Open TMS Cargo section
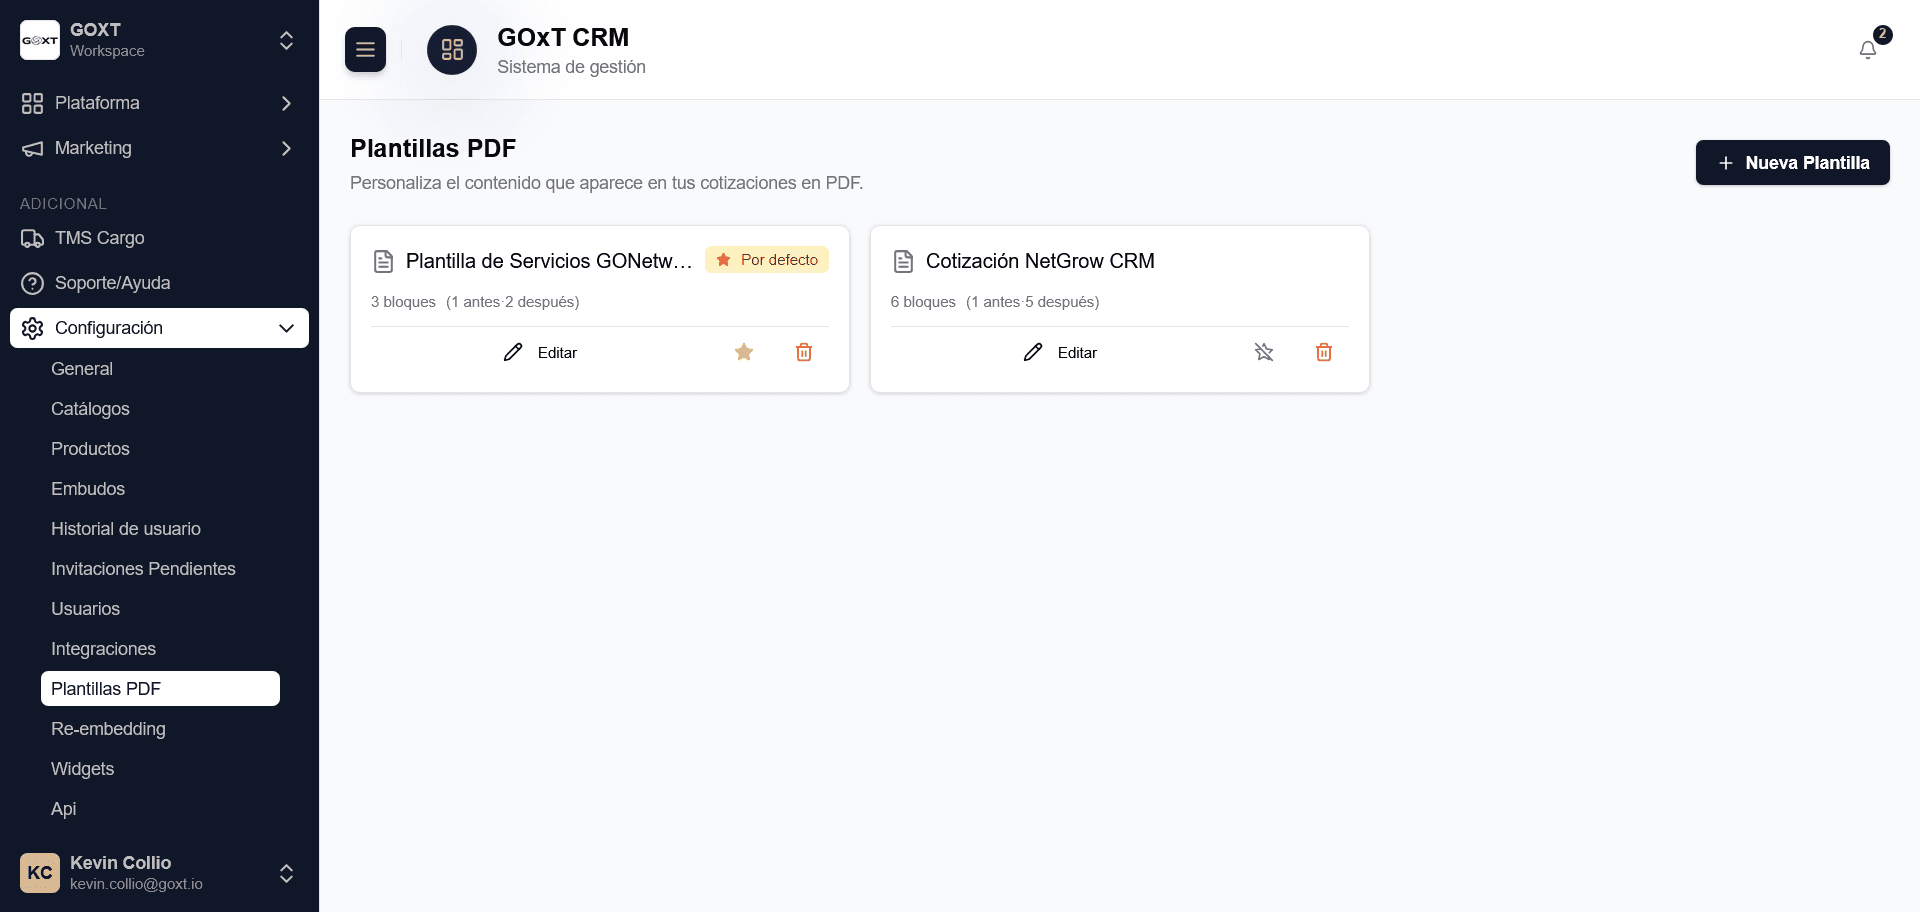 (x=159, y=238)
